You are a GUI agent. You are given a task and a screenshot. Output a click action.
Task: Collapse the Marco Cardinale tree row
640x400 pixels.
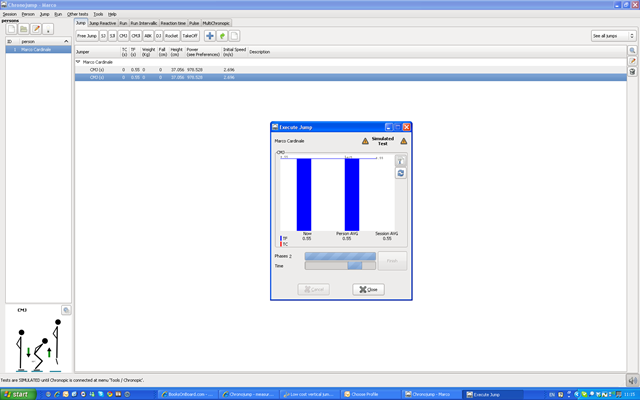click(78, 62)
